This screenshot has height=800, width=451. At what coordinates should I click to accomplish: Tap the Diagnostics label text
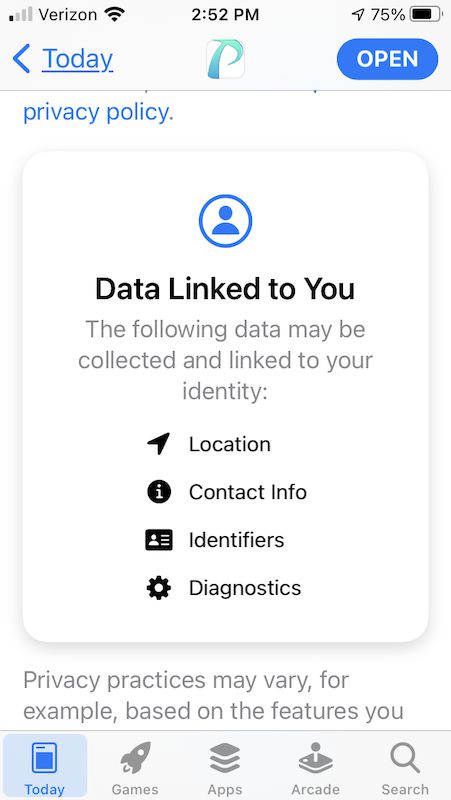tap(245, 588)
